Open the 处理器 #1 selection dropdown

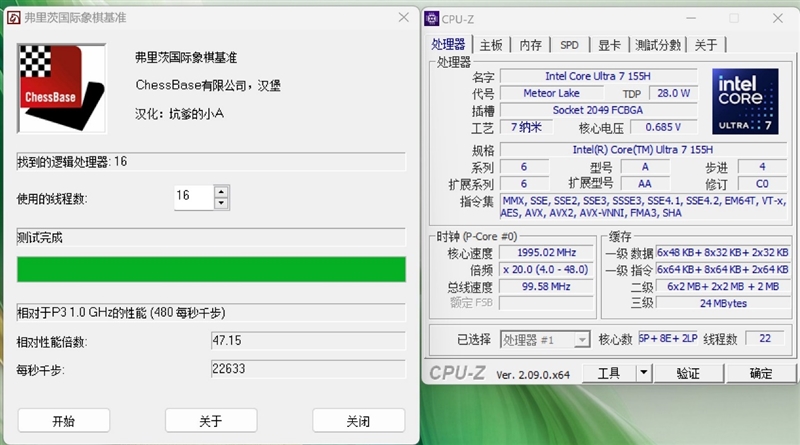[x=545, y=339]
